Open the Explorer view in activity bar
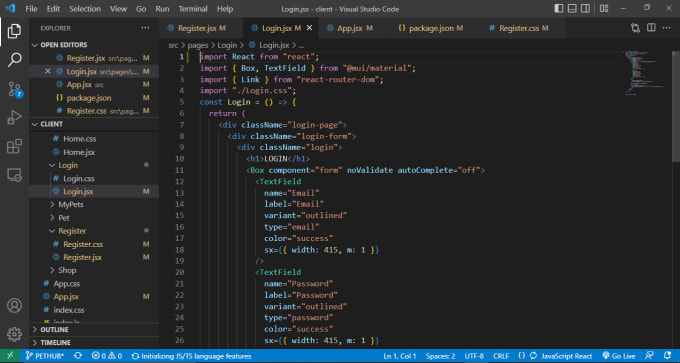 pos(14,31)
